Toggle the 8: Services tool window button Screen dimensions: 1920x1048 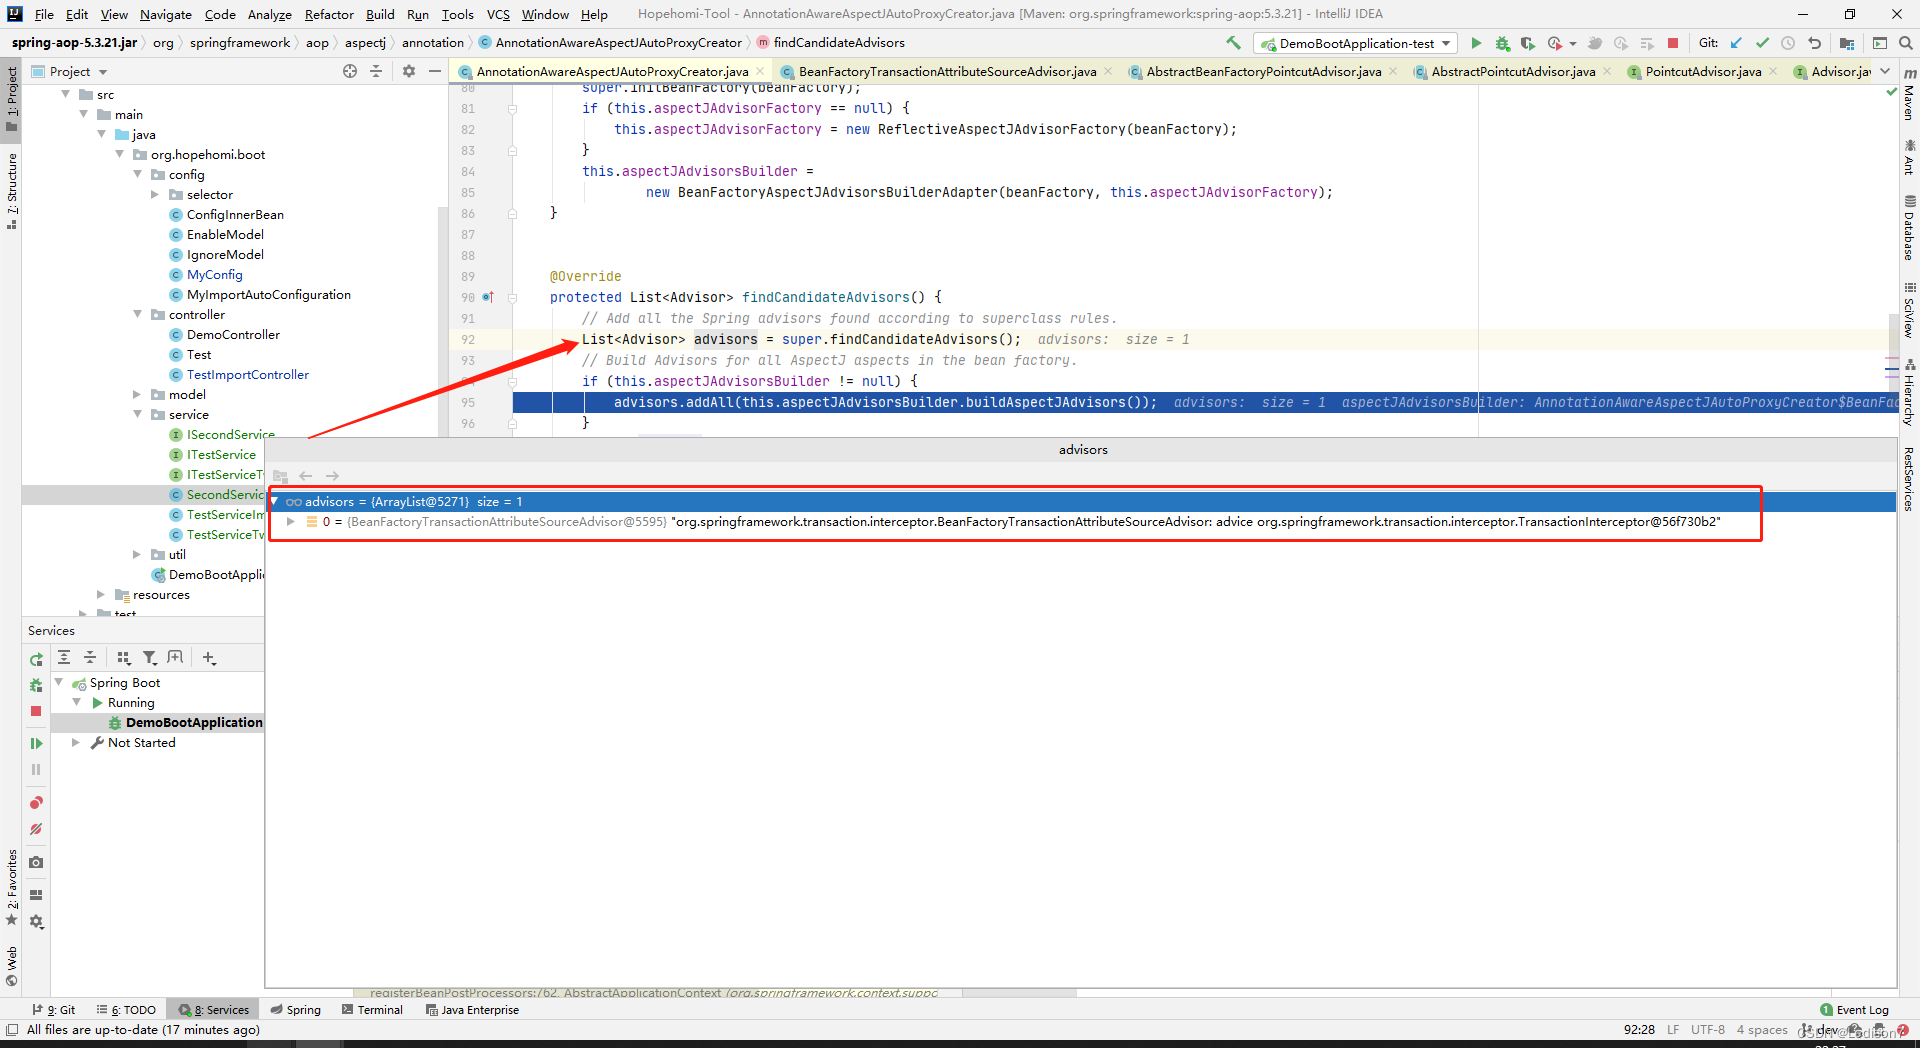214,1010
